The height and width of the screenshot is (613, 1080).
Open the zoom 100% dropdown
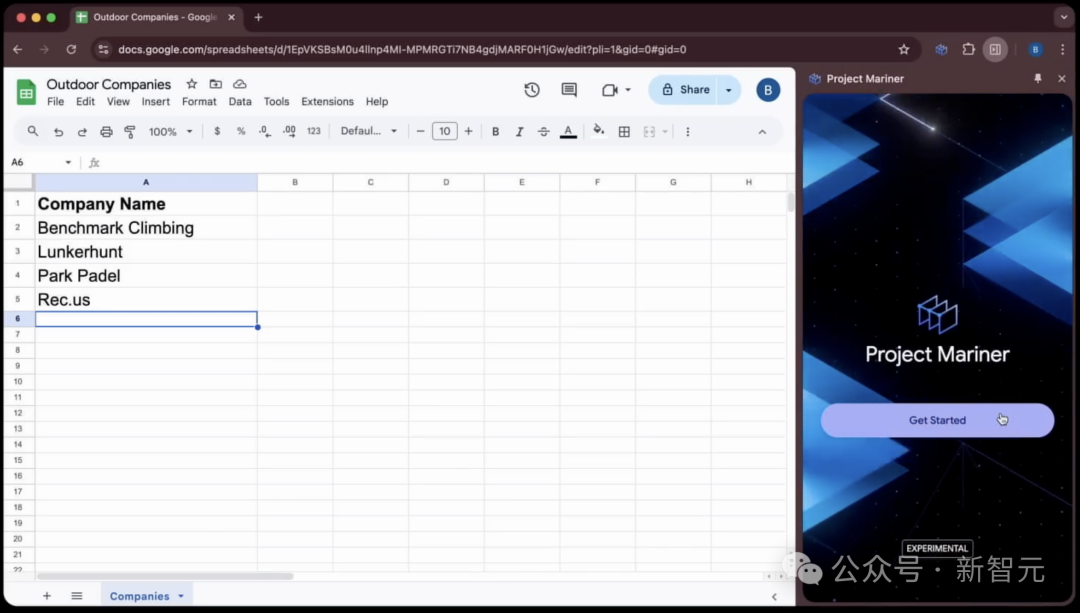pos(170,132)
